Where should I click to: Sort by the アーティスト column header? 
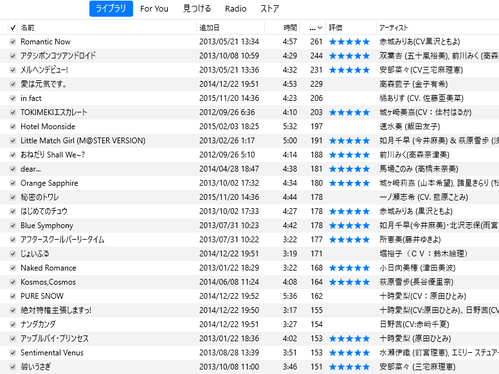pos(394,28)
